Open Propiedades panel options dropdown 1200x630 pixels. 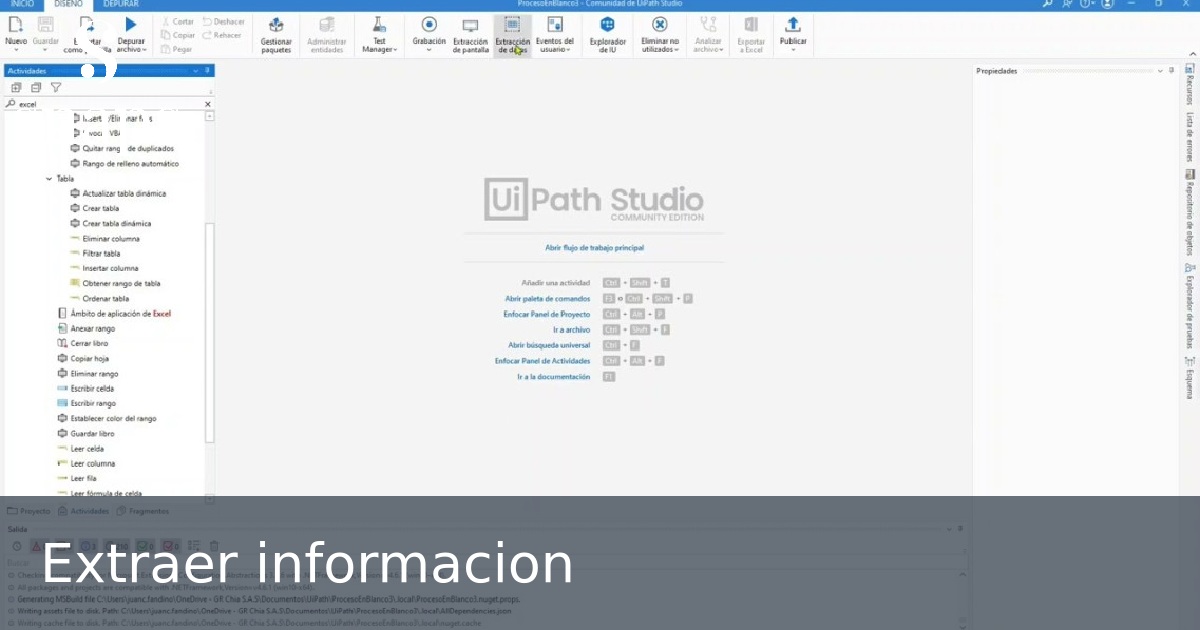click(x=1160, y=71)
